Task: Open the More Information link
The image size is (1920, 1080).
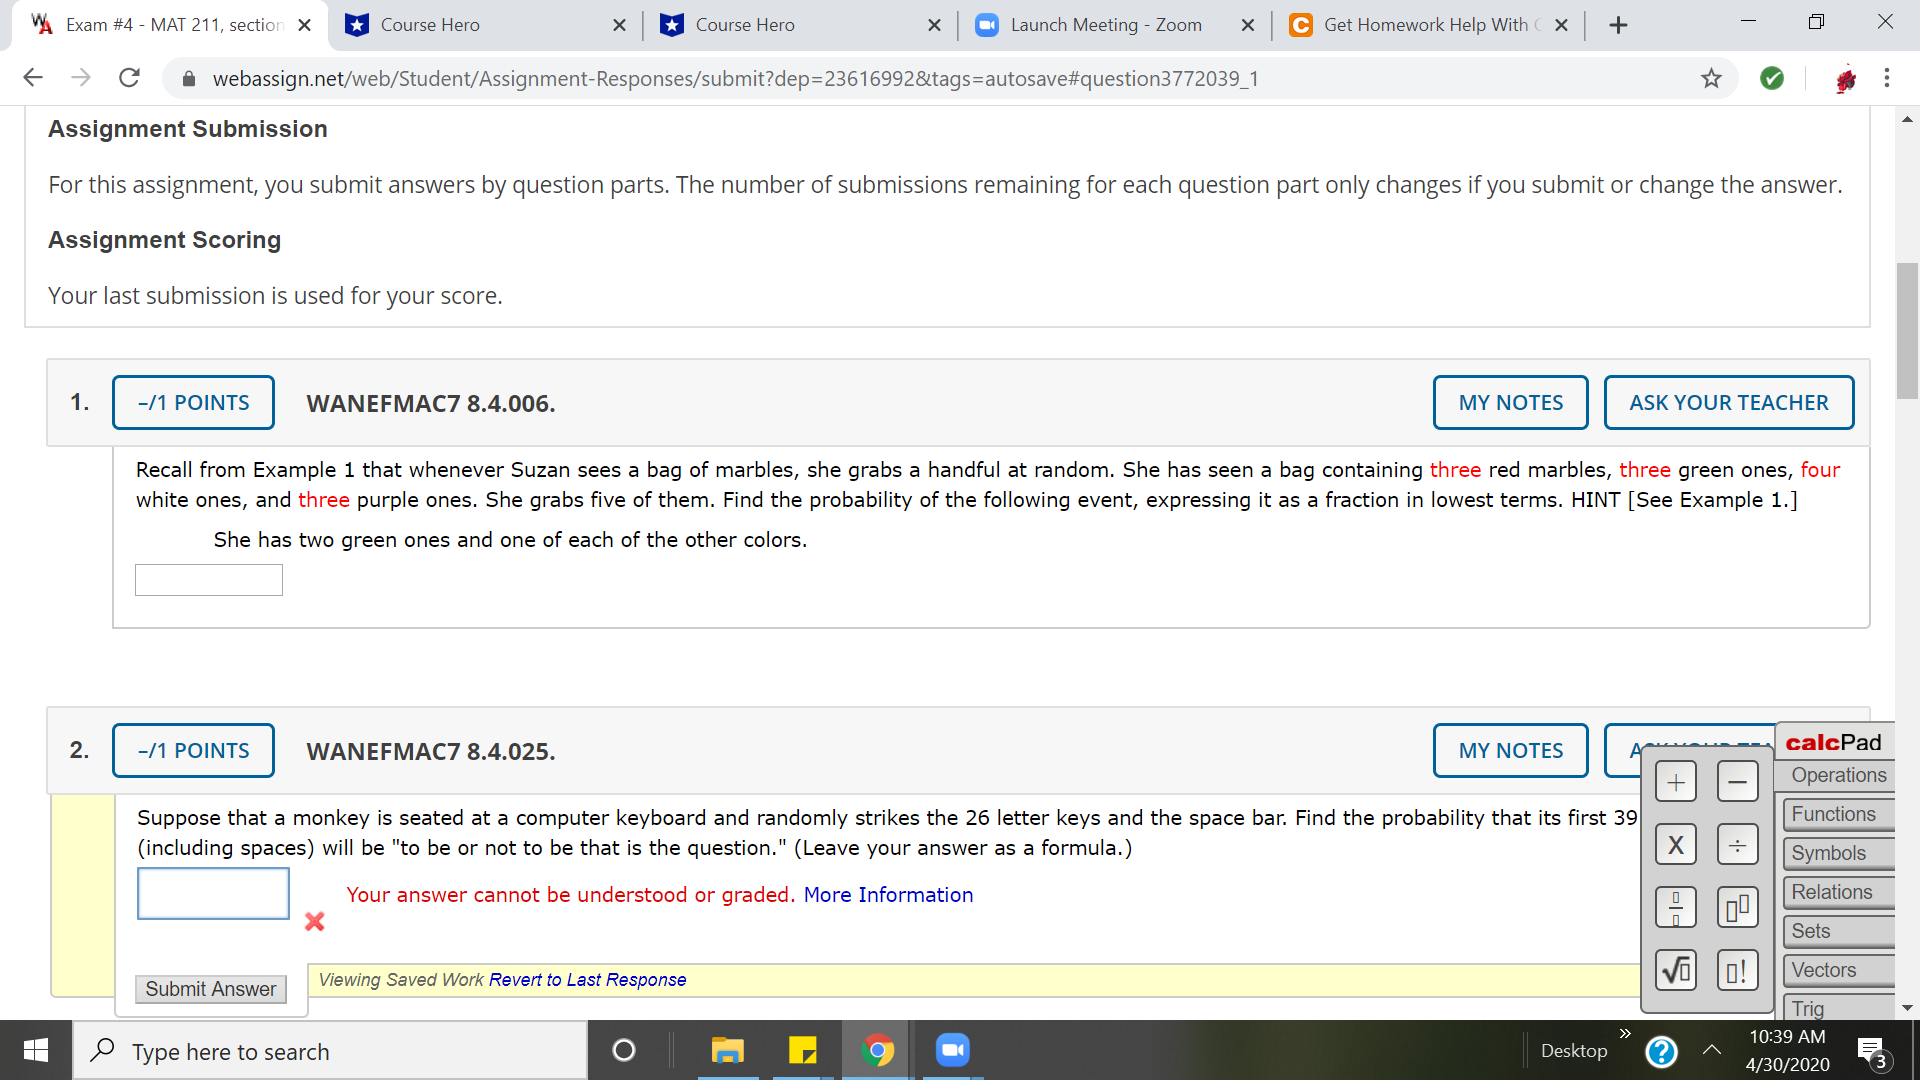Action: click(x=887, y=894)
